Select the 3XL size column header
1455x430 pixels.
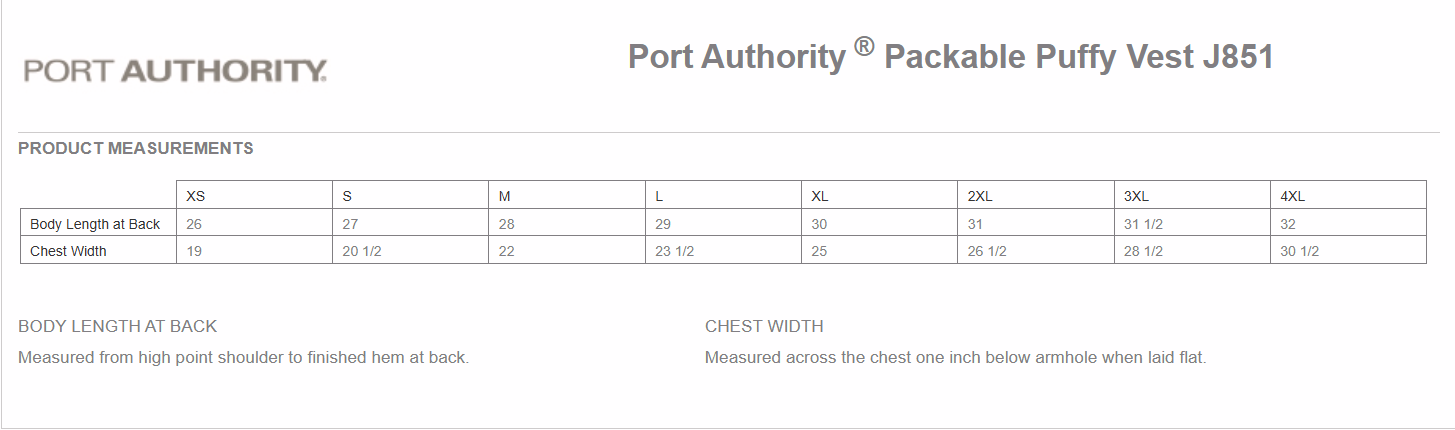pyautogui.click(x=1136, y=196)
